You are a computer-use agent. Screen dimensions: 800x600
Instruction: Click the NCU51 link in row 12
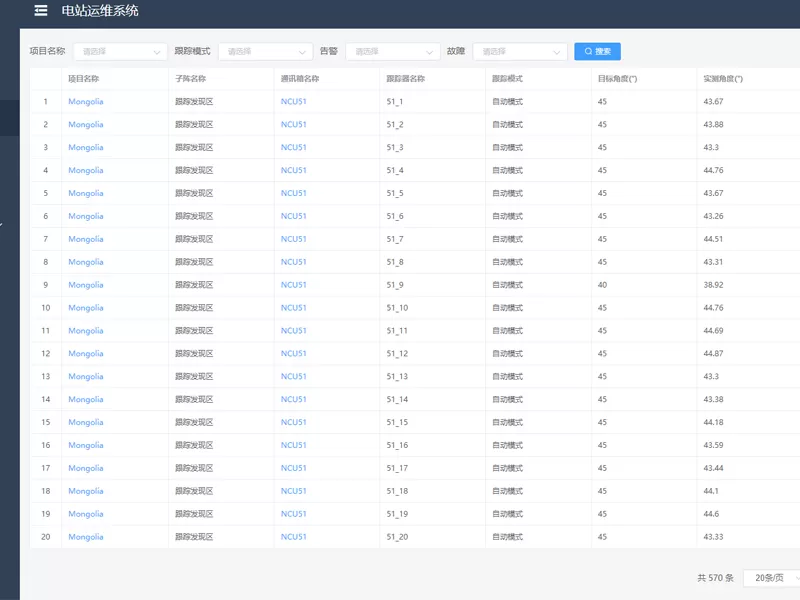[293, 354]
